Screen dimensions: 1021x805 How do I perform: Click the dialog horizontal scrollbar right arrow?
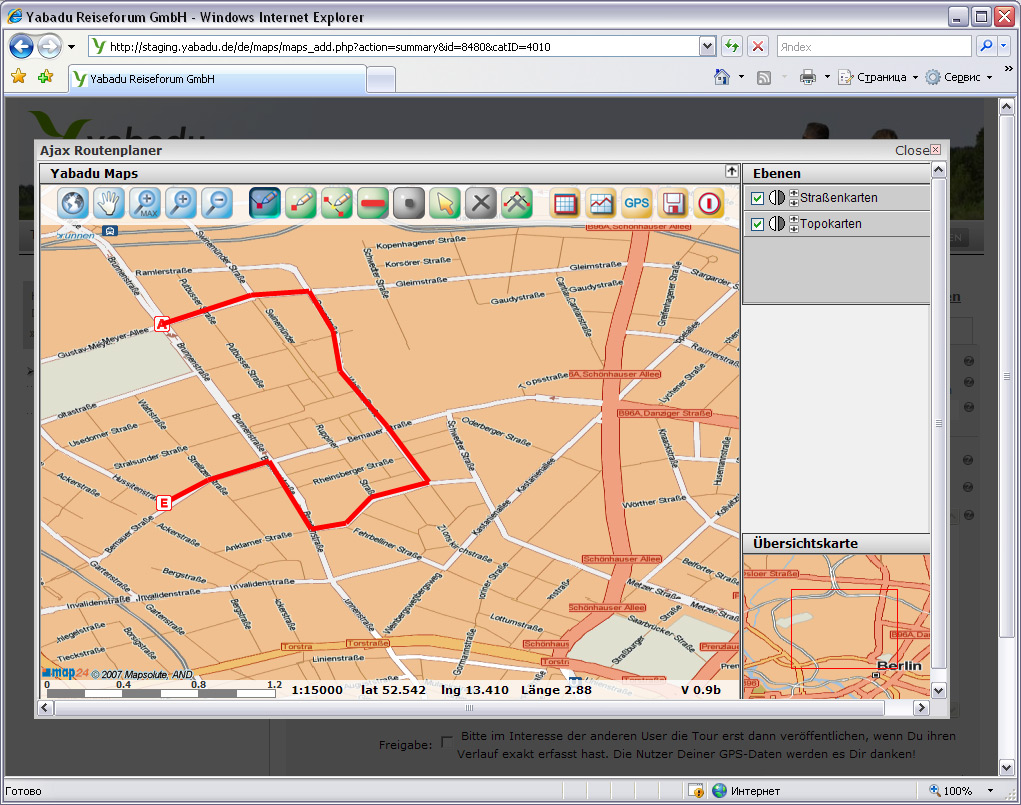pyautogui.click(x=921, y=707)
